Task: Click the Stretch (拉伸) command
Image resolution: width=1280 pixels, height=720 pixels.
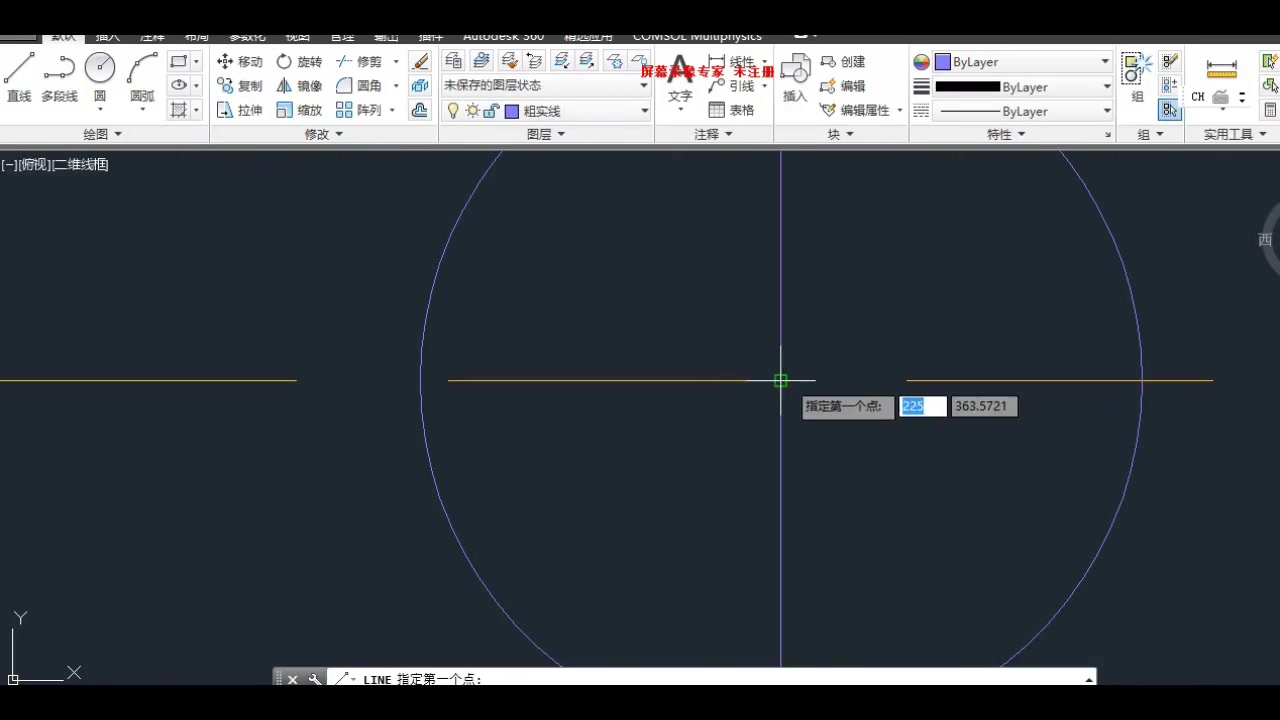Action: [x=240, y=110]
